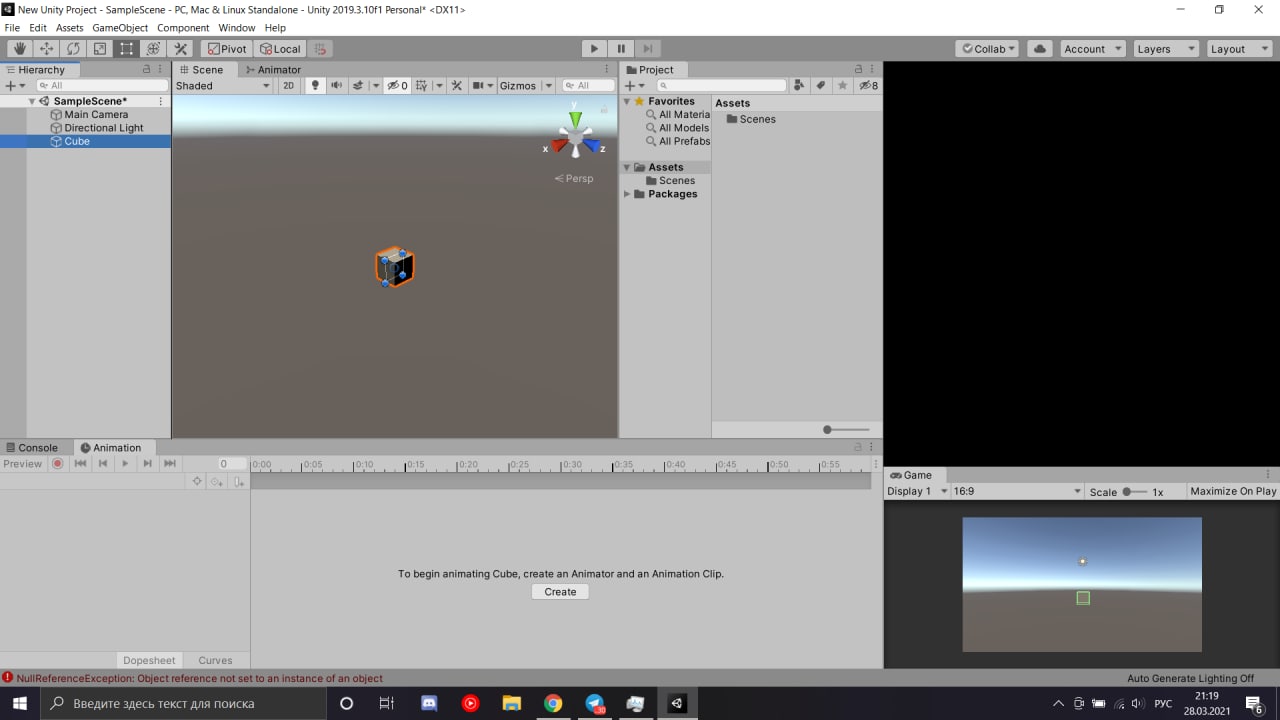This screenshot has width=1280, height=720.
Task: Click the Hierarchy search field
Action: point(101,85)
